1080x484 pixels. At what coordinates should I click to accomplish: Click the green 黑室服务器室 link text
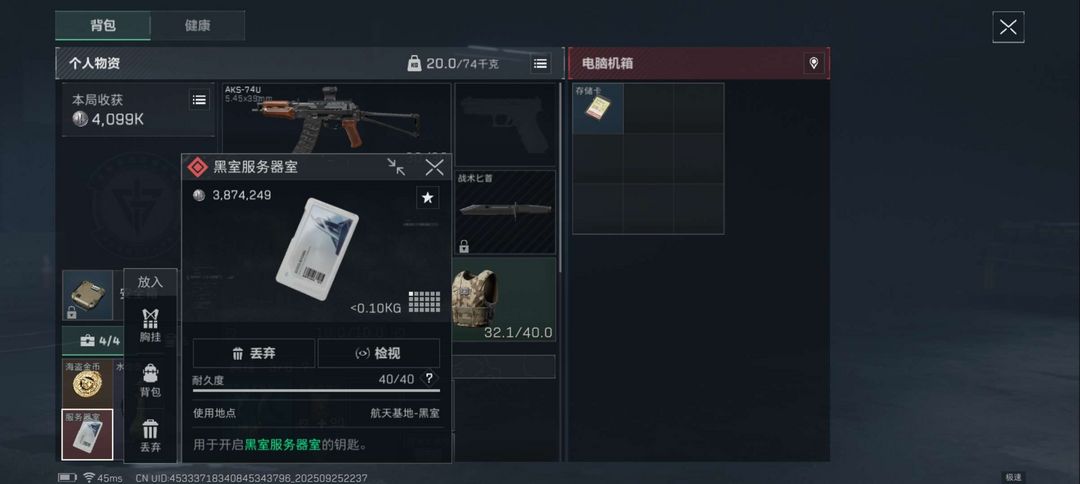(283, 445)
